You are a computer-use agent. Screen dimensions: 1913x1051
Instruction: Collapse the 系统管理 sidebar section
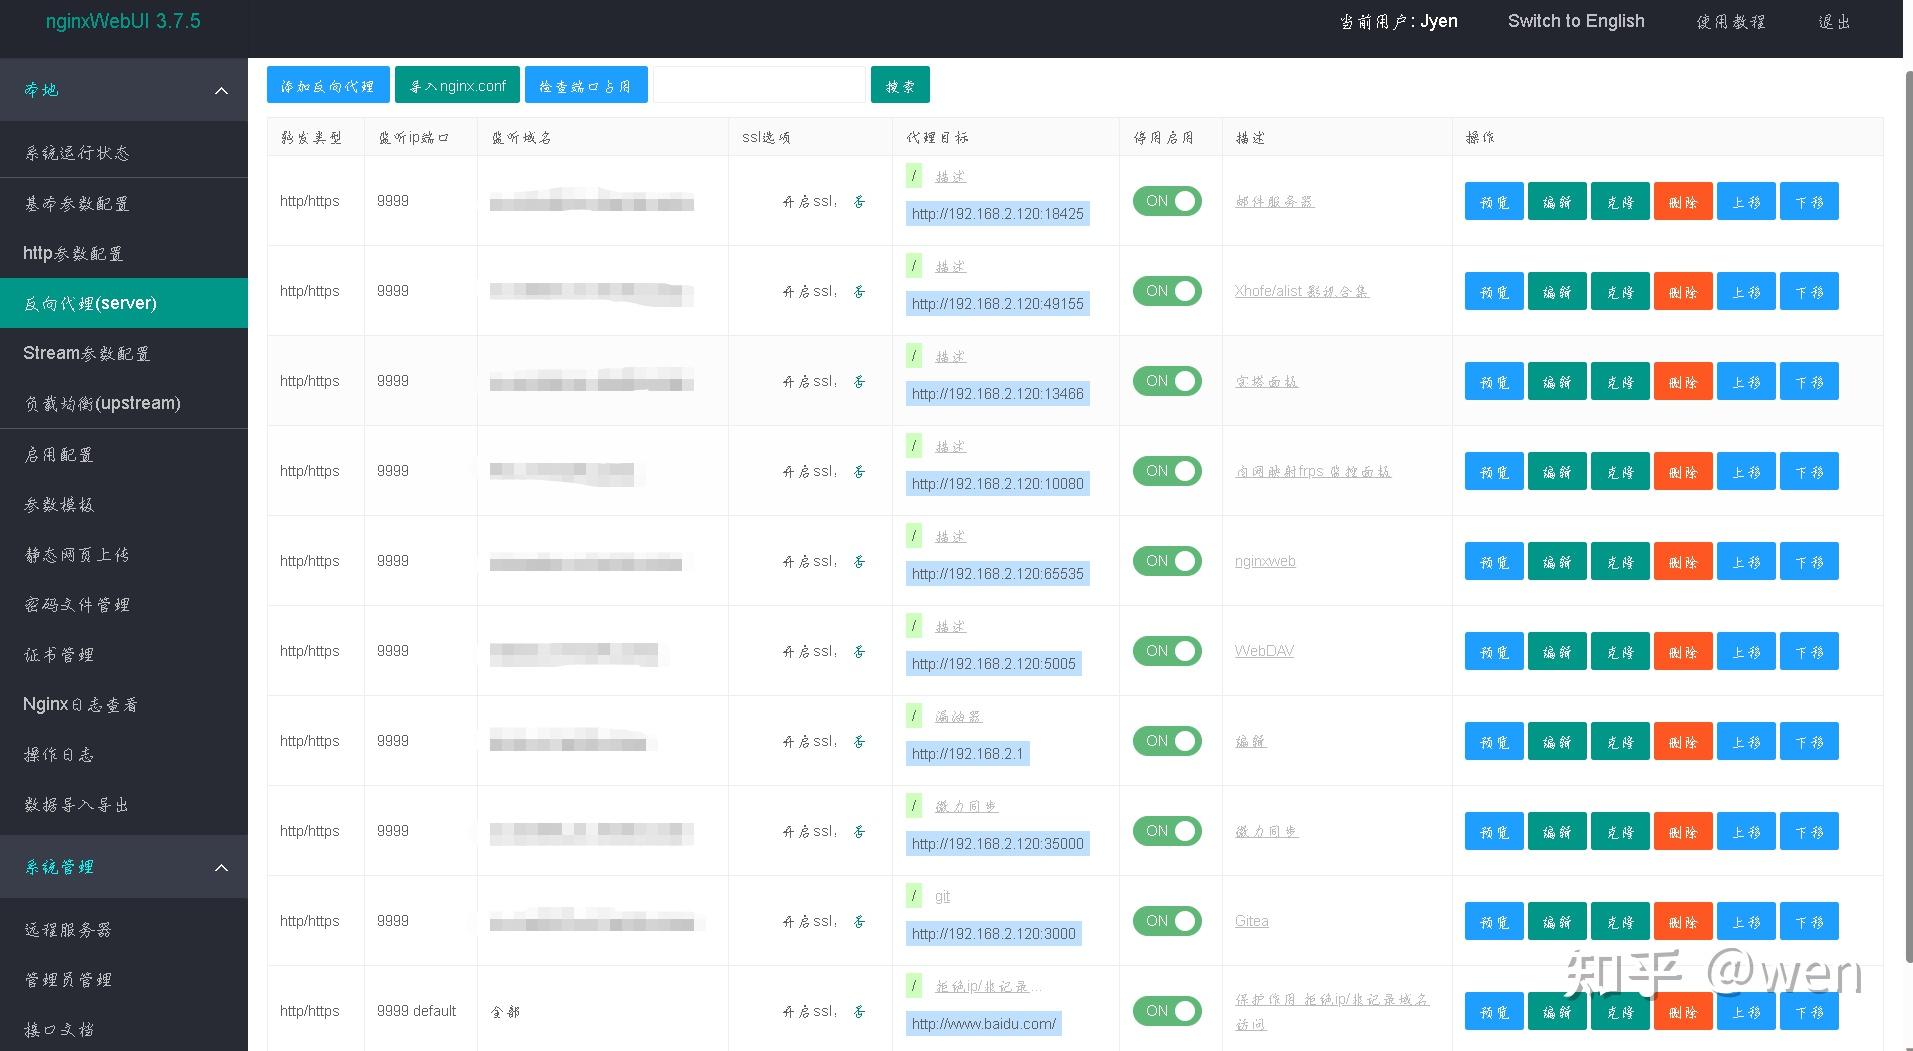click(221, 867)
